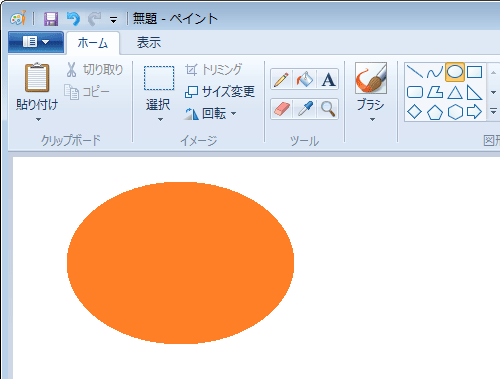Click the orange ellipse on the canvas

[180, 263]
